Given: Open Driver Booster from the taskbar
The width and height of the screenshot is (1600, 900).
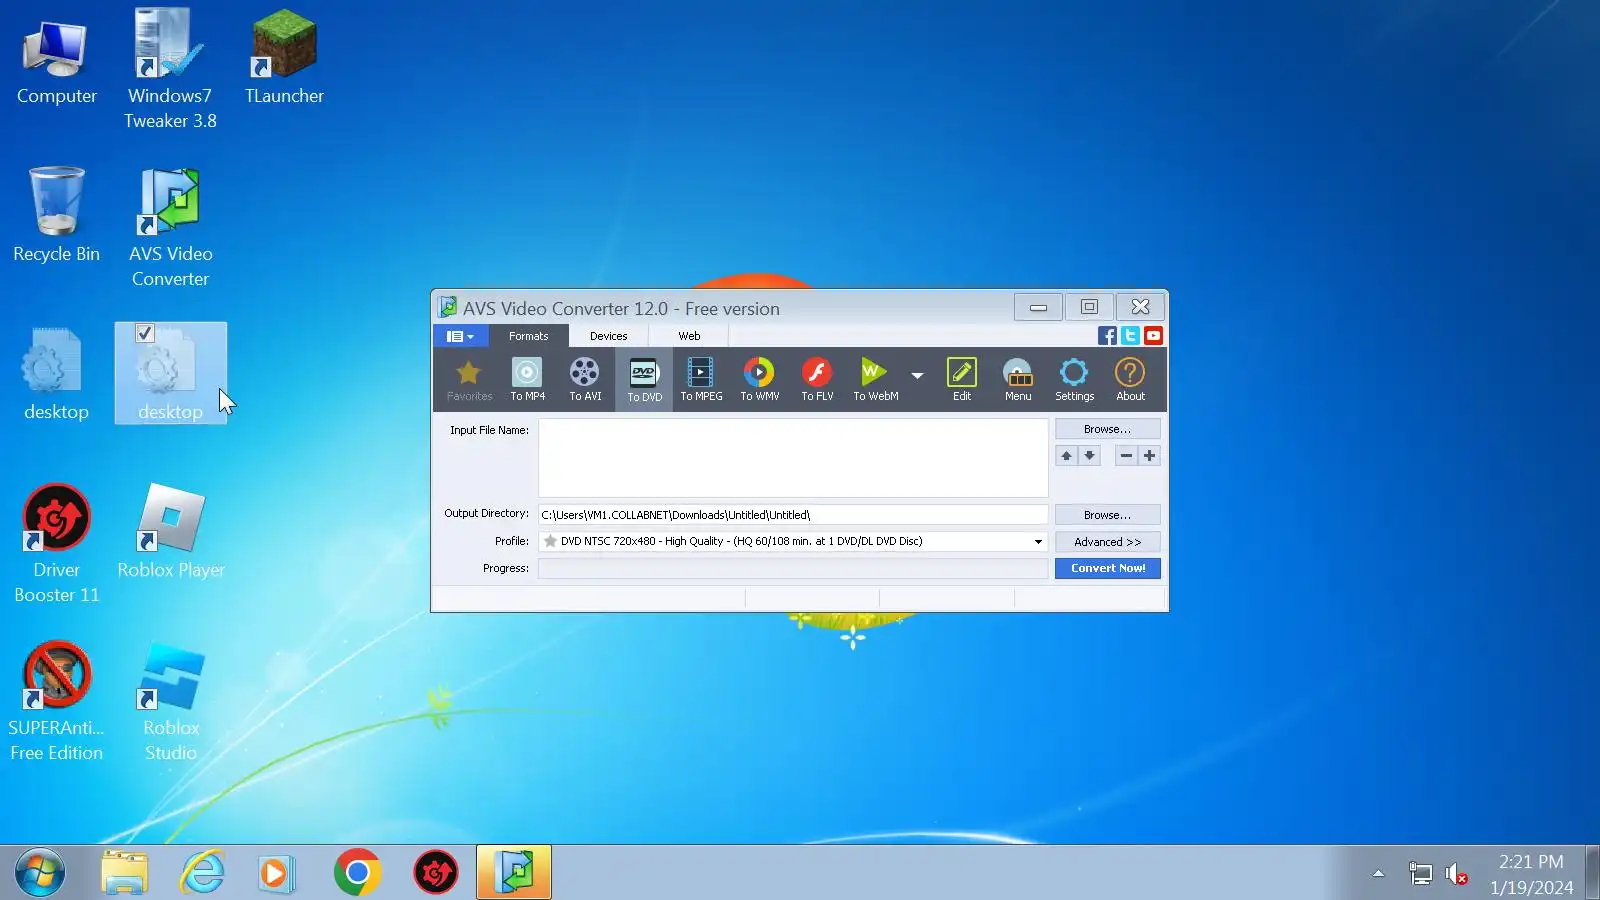Looking at the screenshot, I should click(x=436, y=873).
